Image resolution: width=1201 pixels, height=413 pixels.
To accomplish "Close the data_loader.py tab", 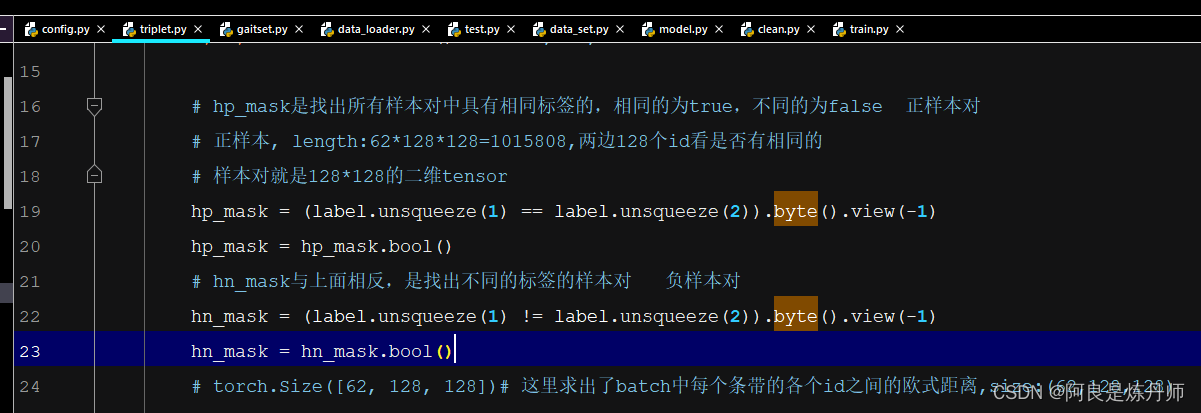I will click(x=425, y=30).
